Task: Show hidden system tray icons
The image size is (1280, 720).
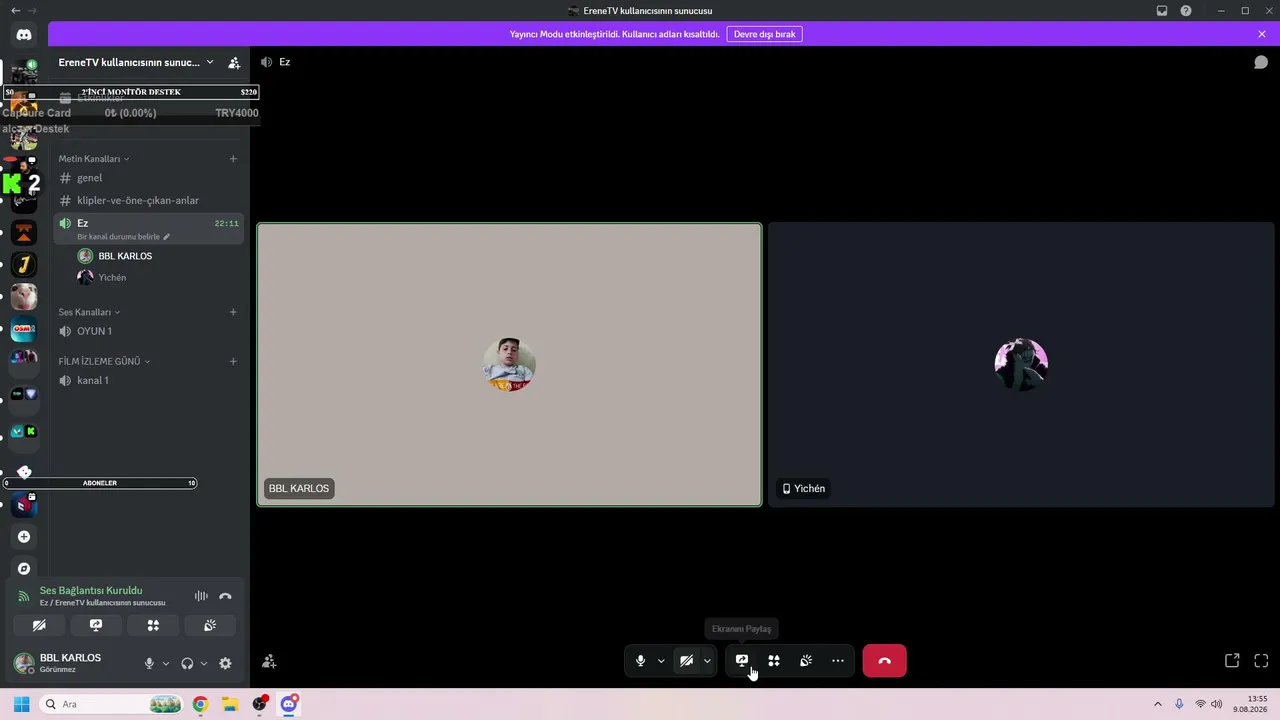Action: pos(1158,704)
